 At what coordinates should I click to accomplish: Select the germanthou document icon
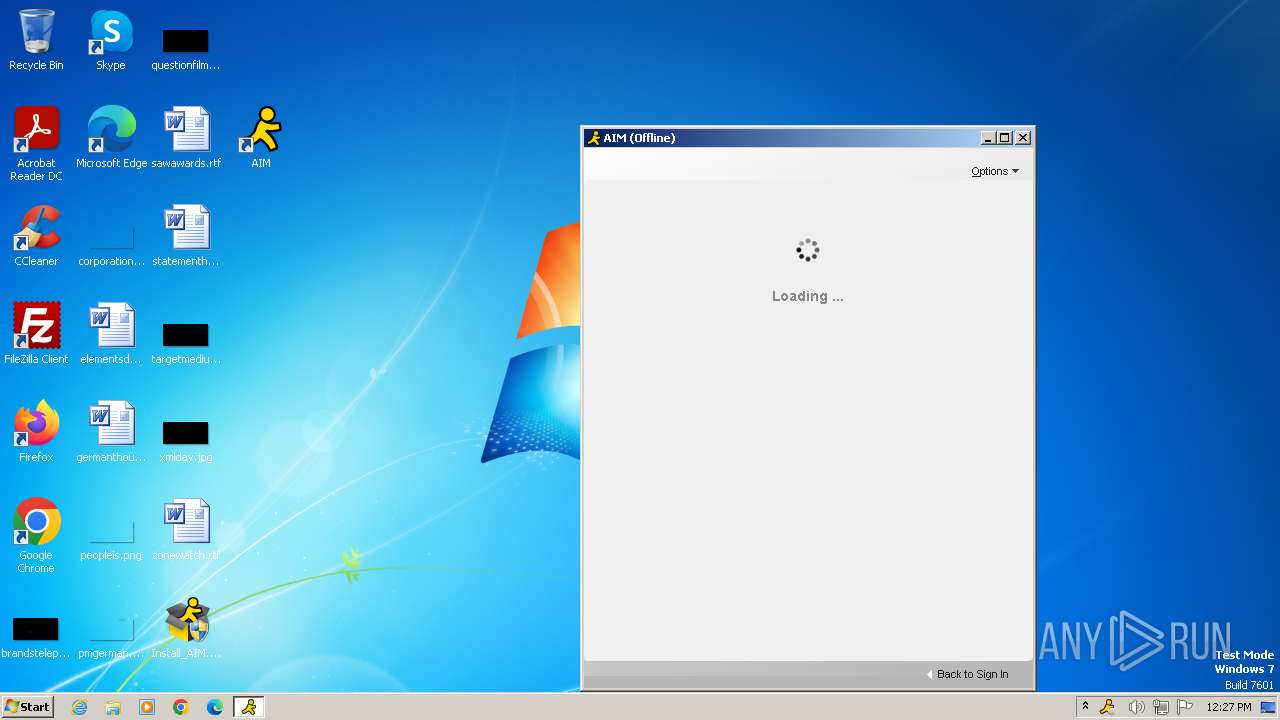click(111, 432)
